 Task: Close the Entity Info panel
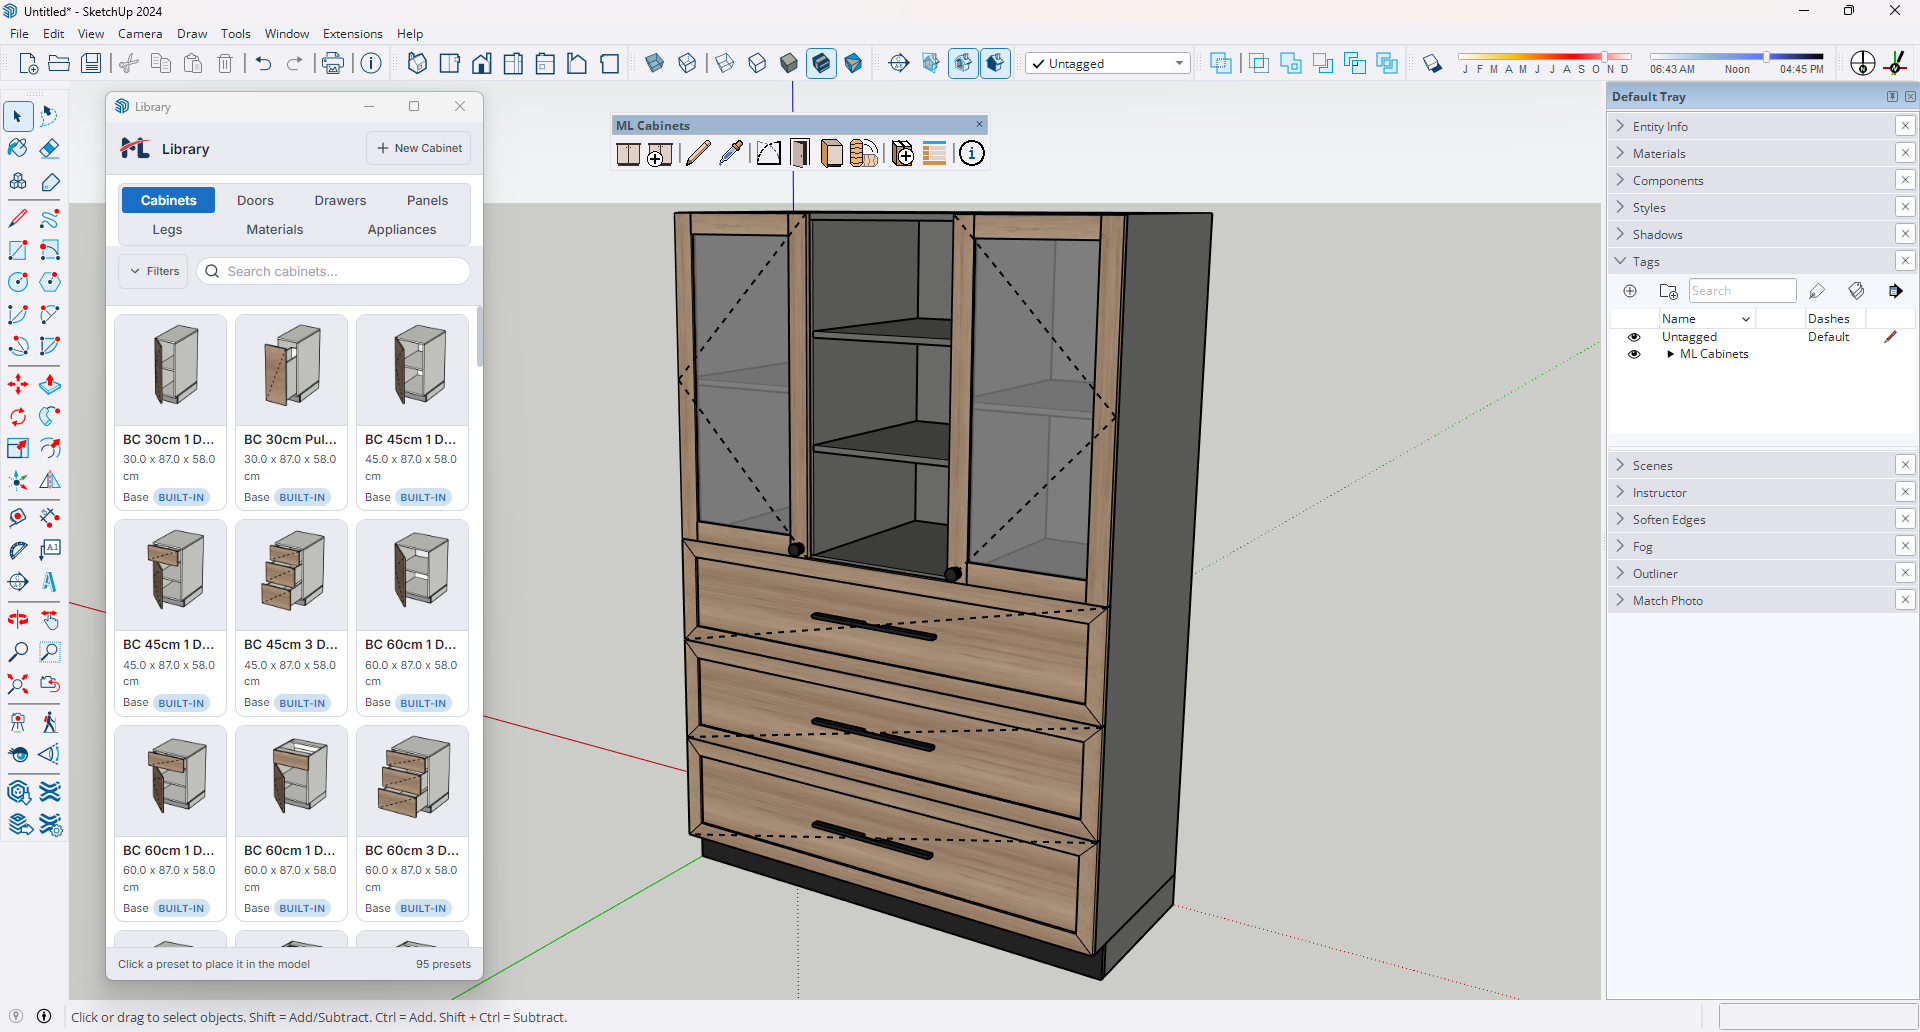pos(1905,126)
